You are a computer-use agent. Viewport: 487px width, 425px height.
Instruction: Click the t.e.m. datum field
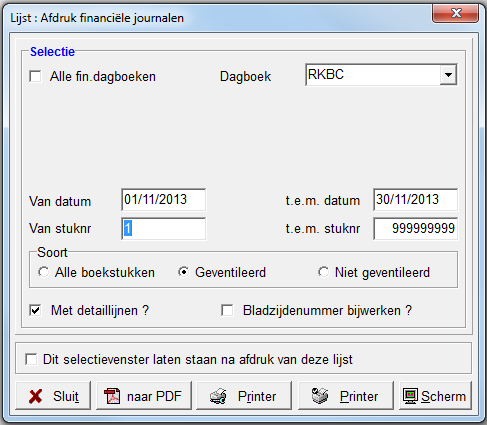(415, 200)
